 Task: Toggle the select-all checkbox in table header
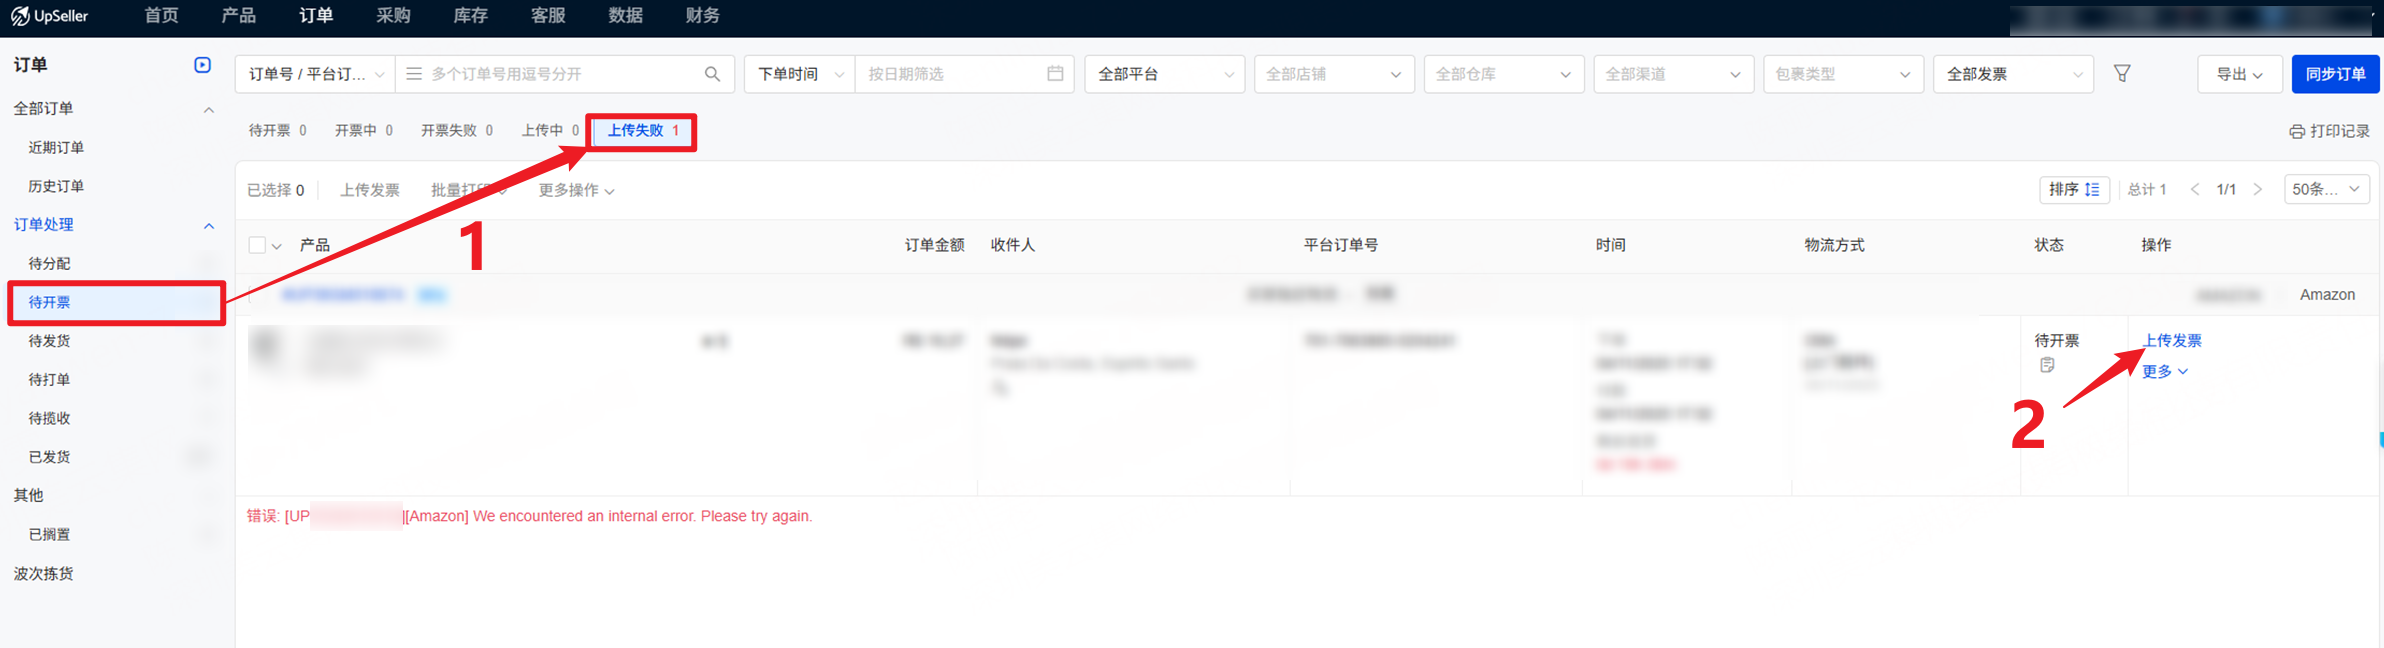point(257,245)
